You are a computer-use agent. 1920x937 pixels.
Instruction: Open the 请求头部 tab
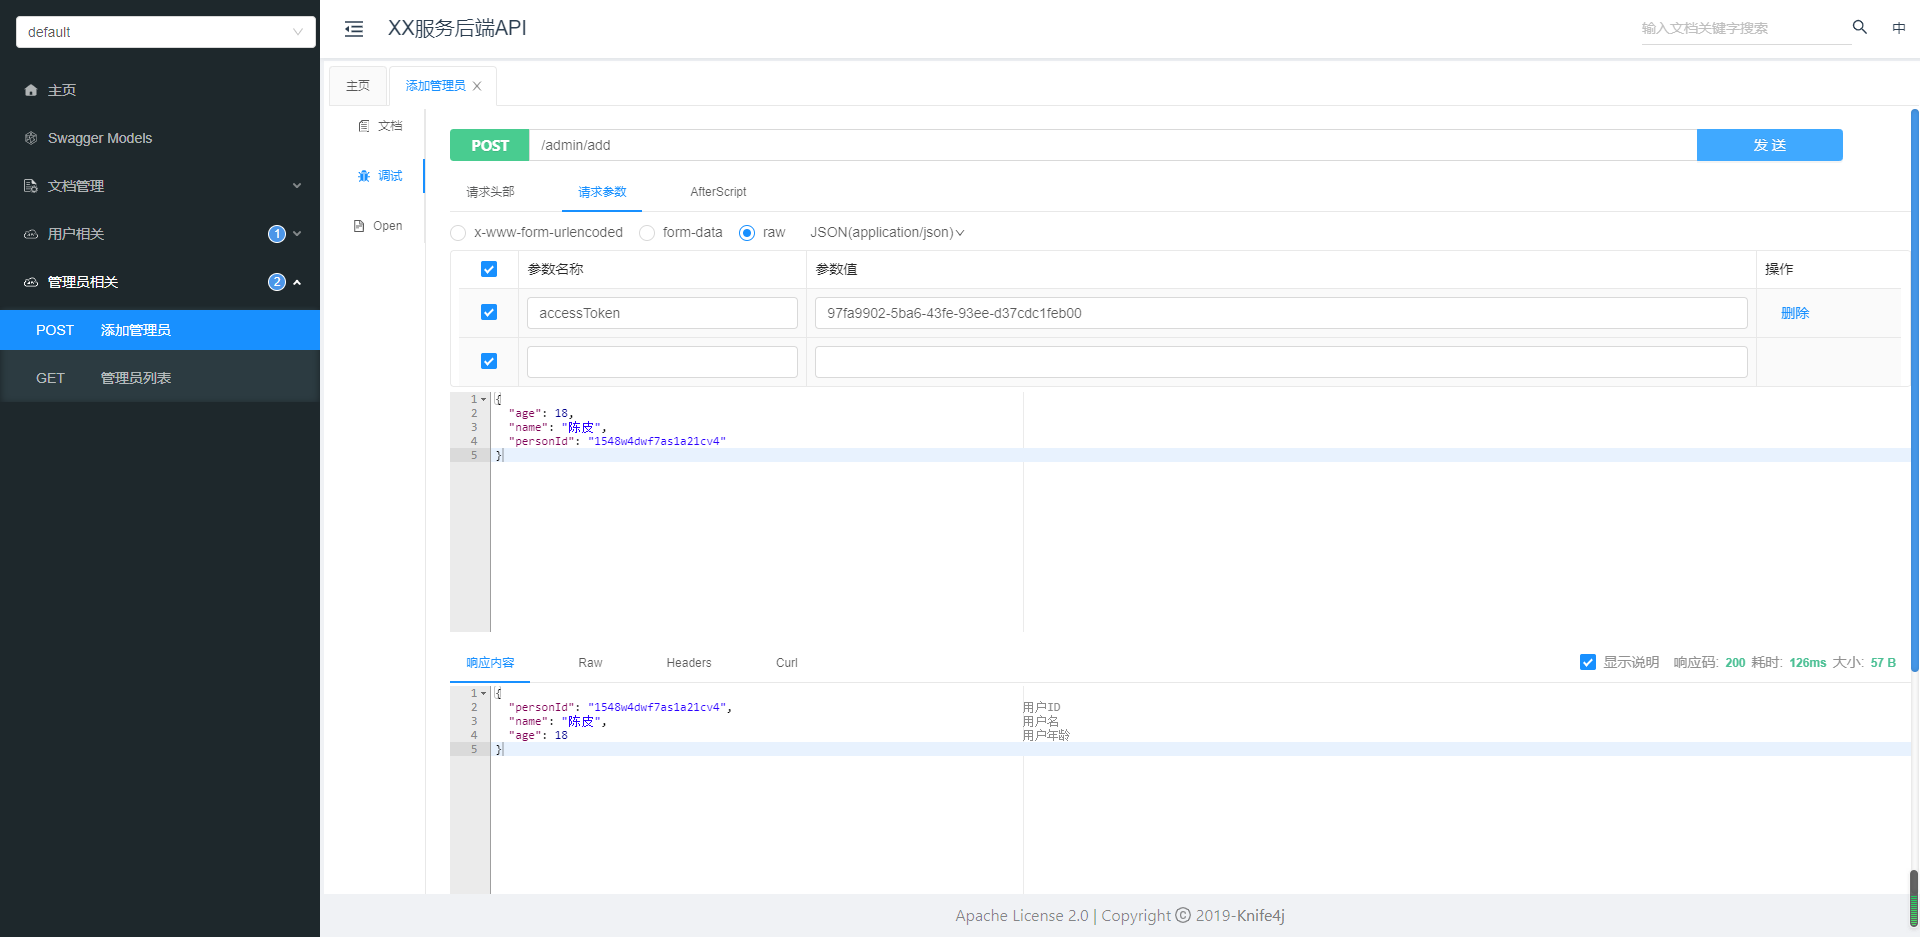click(490, 192)
